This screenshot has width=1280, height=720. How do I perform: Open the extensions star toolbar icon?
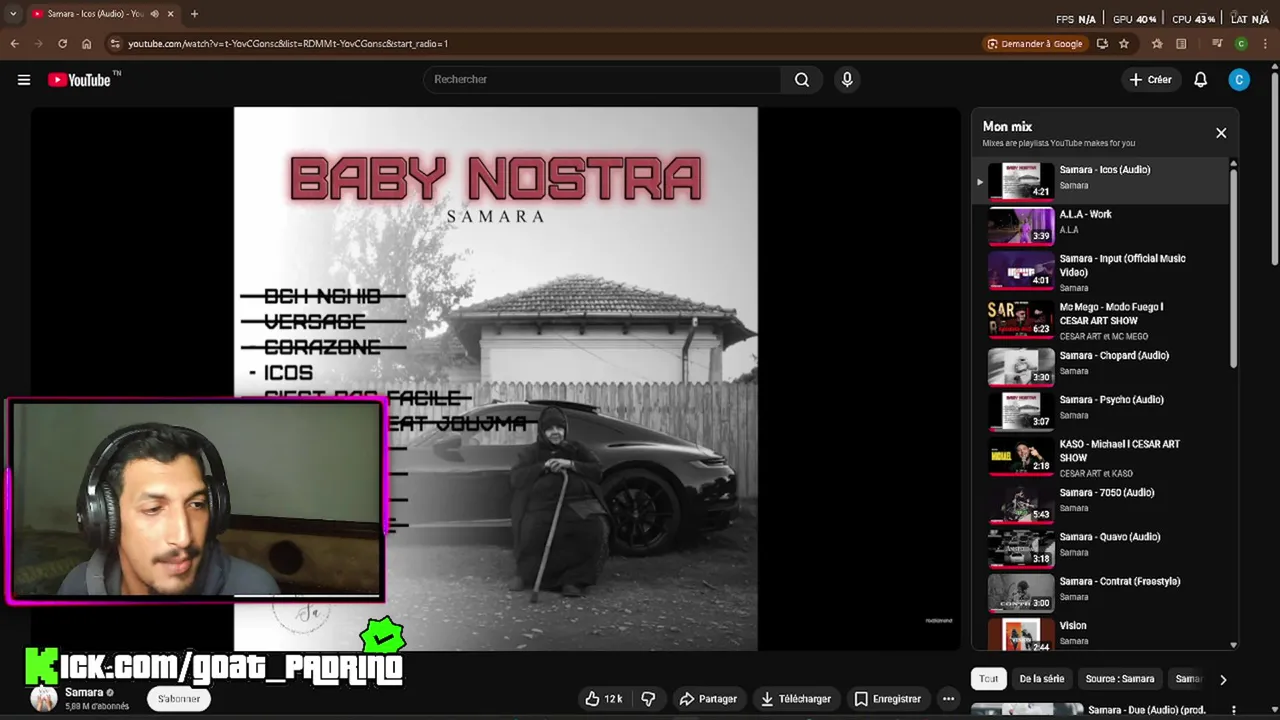click(x=1157, y=44)
